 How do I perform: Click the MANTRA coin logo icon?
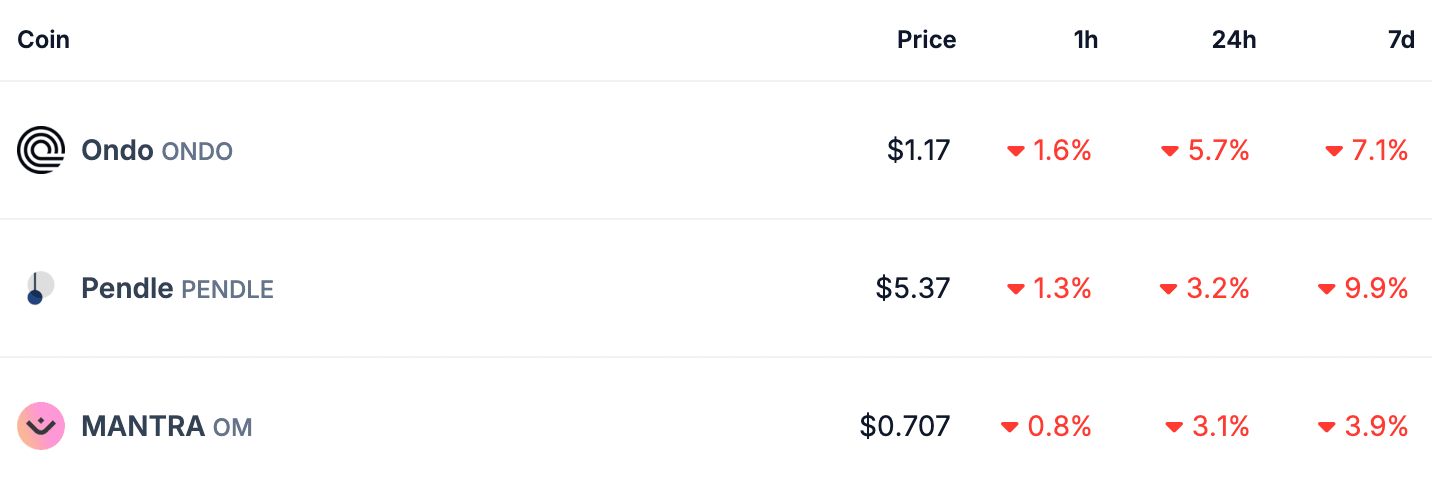point(41,427)
